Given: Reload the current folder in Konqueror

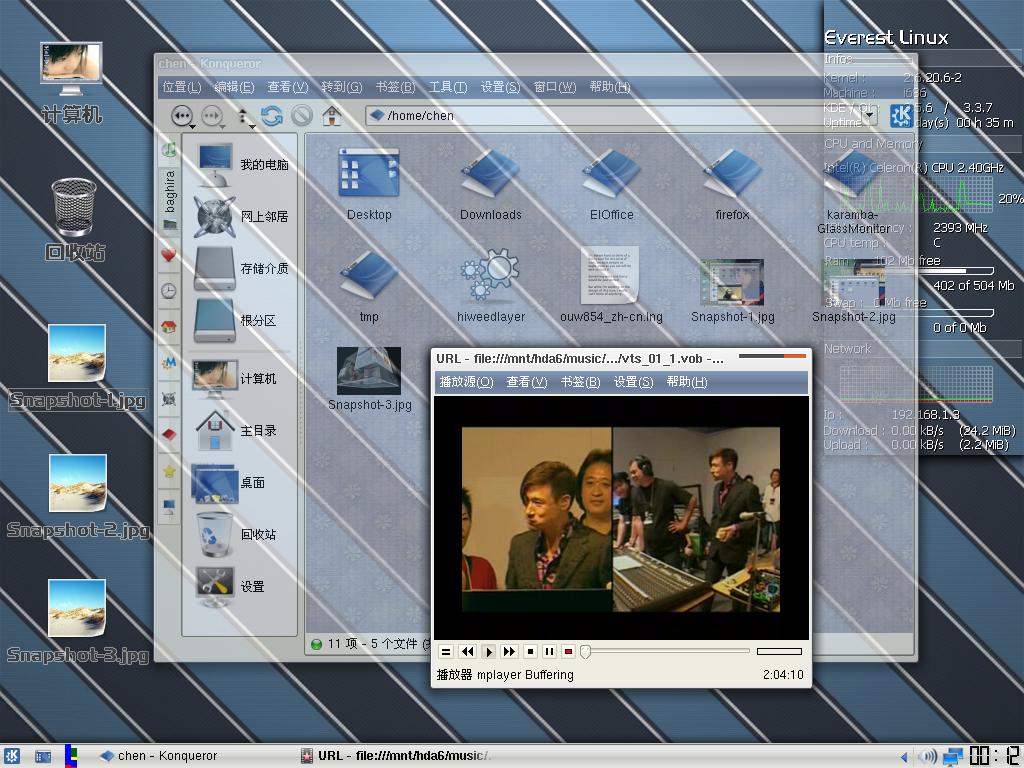Looking at the screenshot, I should 271,116.
